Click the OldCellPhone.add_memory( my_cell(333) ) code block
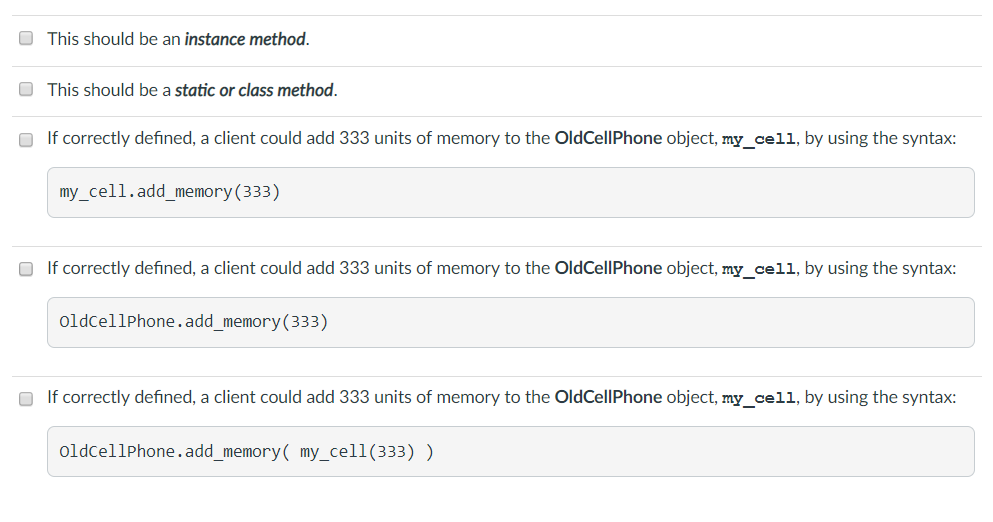Image resolution: width=993 pixels, height=522 pixels. tap(510, 452)
